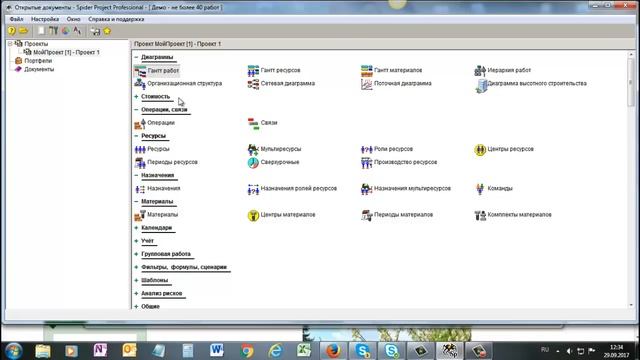Open the Команды table
640x360 pixels.
point(494,189)
